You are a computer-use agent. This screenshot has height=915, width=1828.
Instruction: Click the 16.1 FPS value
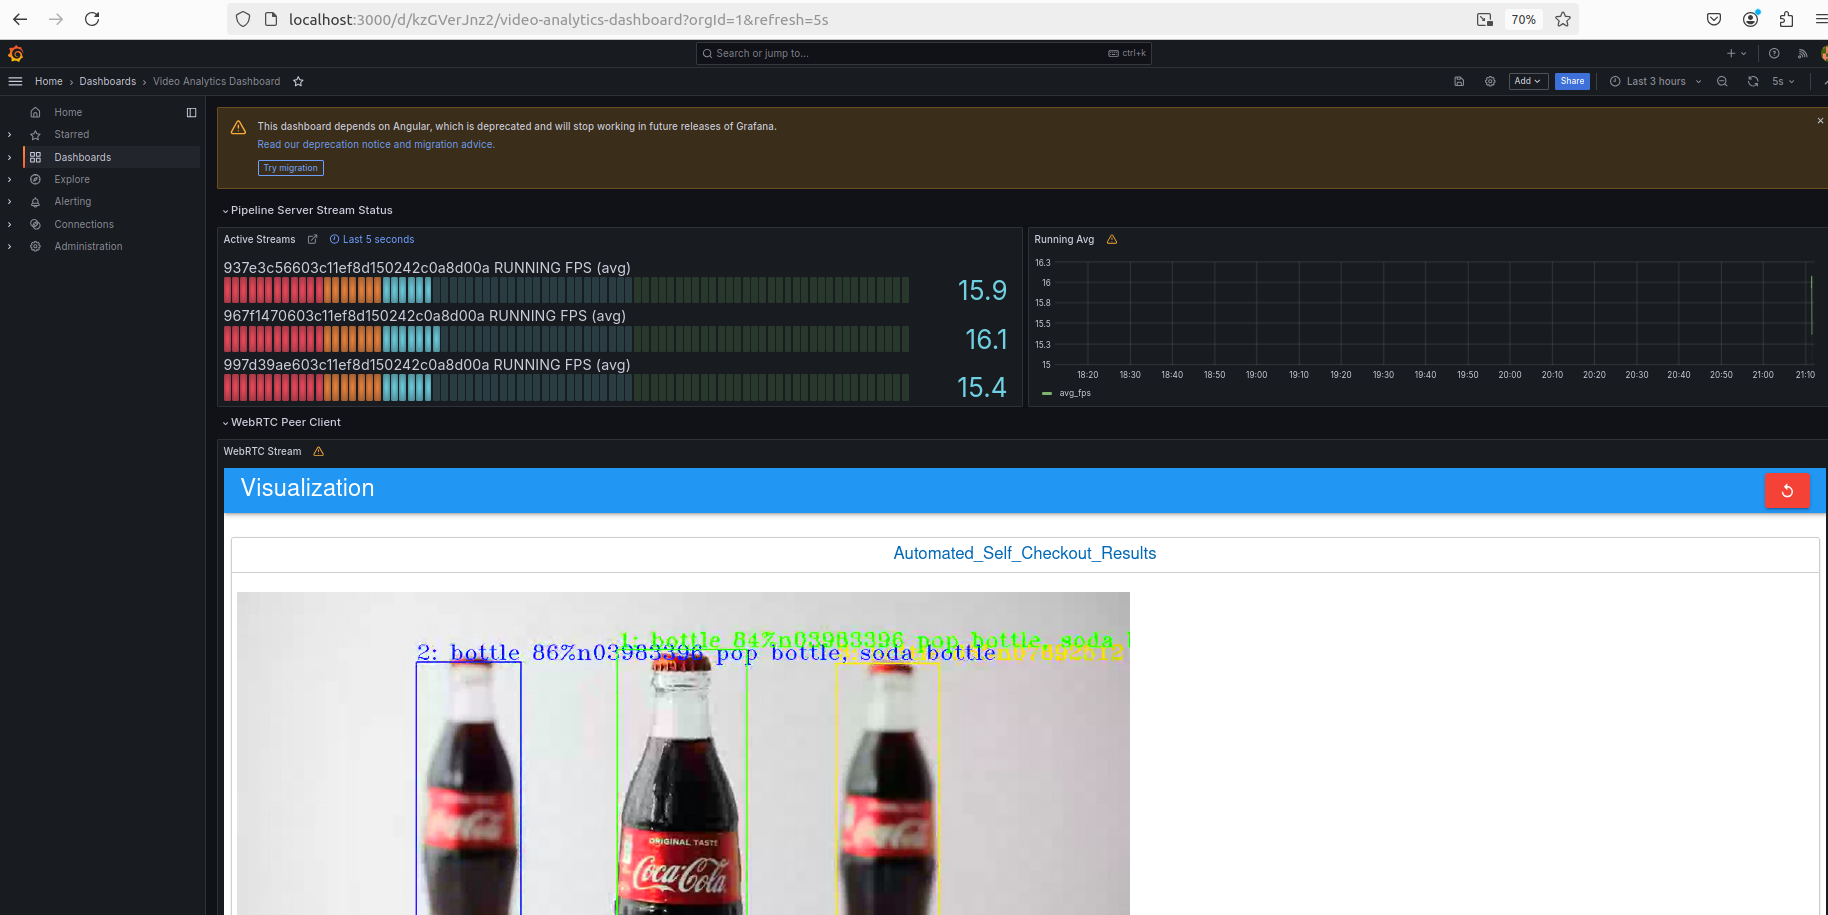(x=986, y=339)
